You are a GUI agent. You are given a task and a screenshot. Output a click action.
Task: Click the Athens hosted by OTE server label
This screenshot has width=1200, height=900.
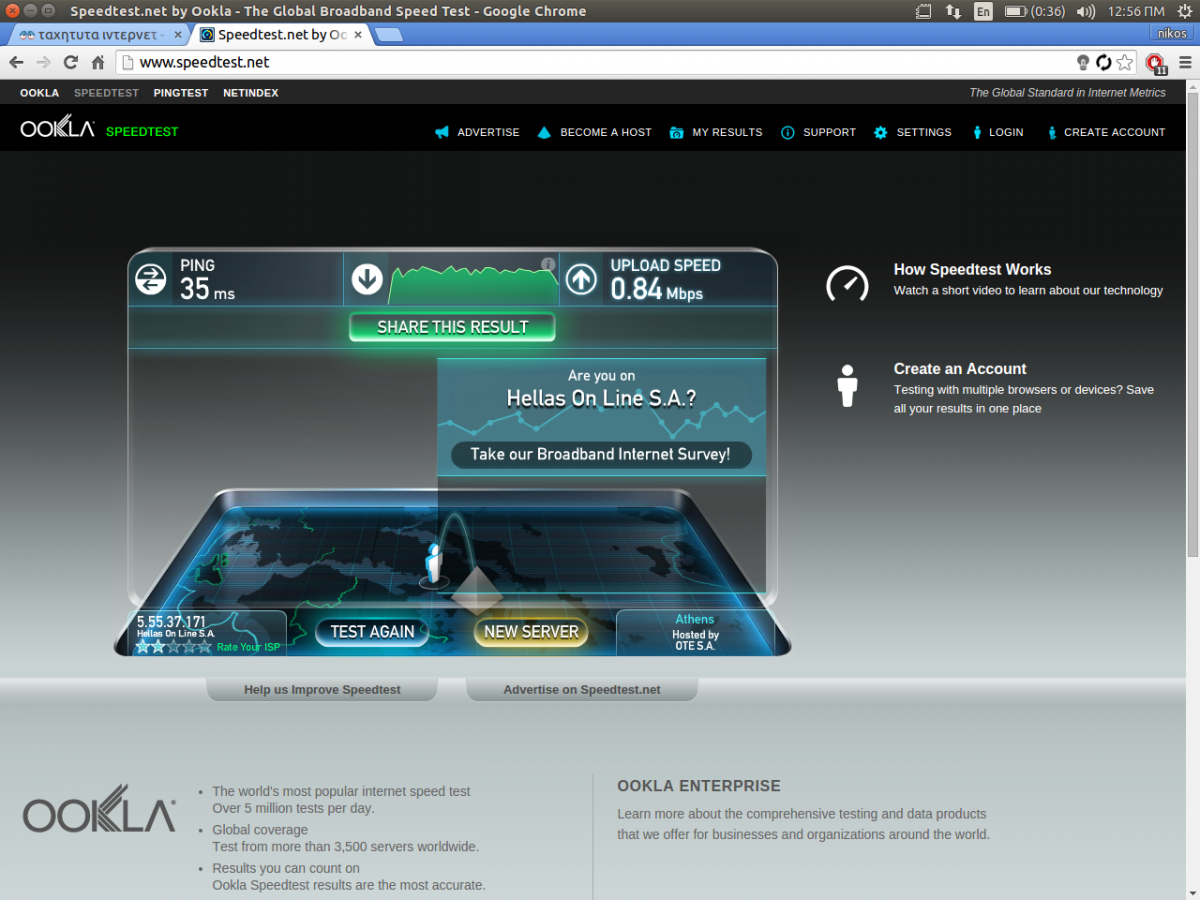[x=695, y=633]
